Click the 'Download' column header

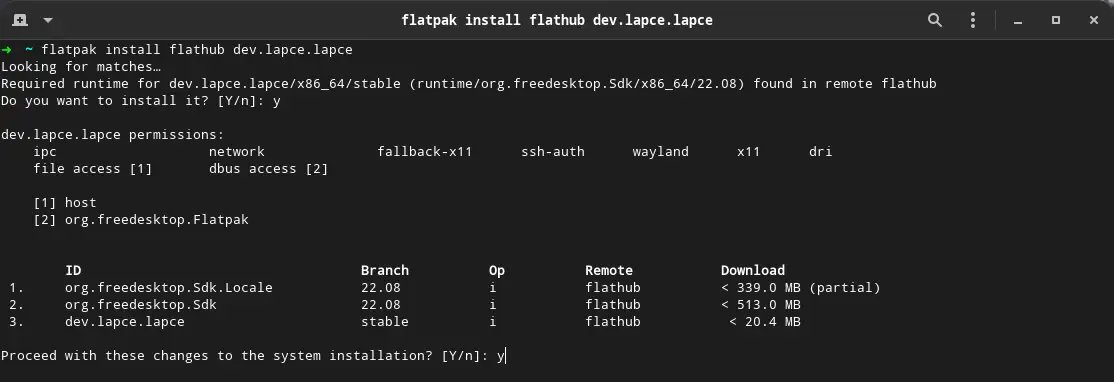(752, 270)
